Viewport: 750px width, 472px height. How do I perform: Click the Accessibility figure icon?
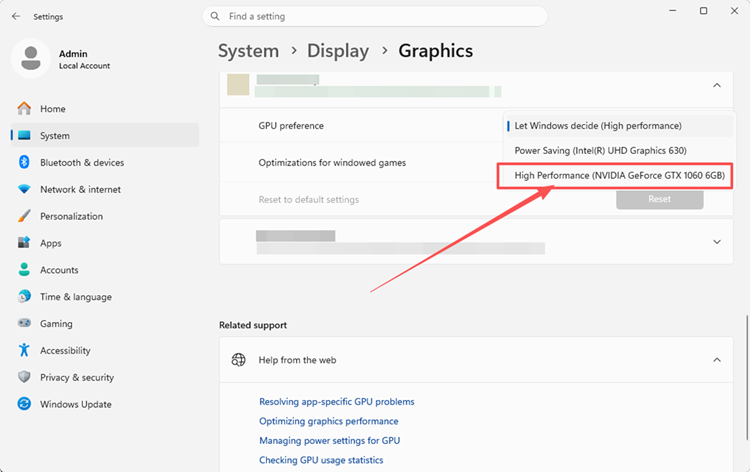click(24, 350)
